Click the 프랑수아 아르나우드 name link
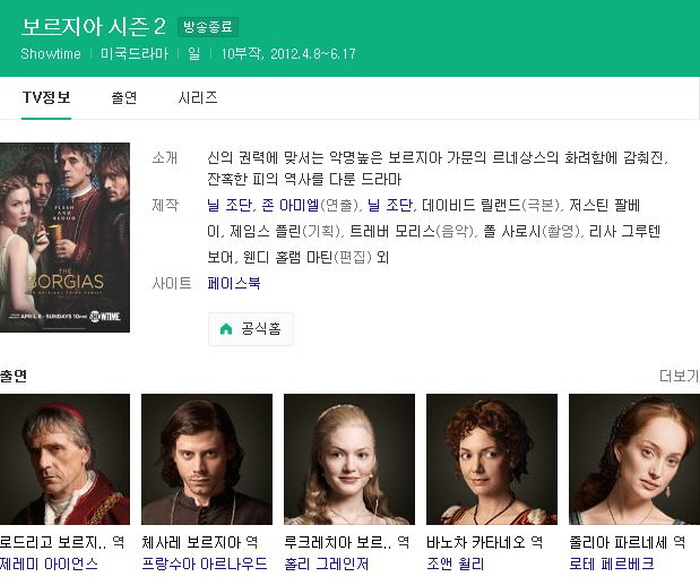700x577 pixels. coord(204,564)
